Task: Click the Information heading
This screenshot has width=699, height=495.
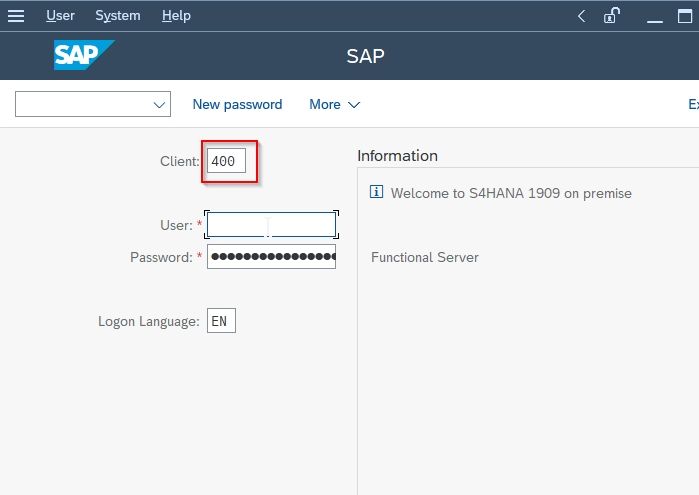Action: point(397,156)
